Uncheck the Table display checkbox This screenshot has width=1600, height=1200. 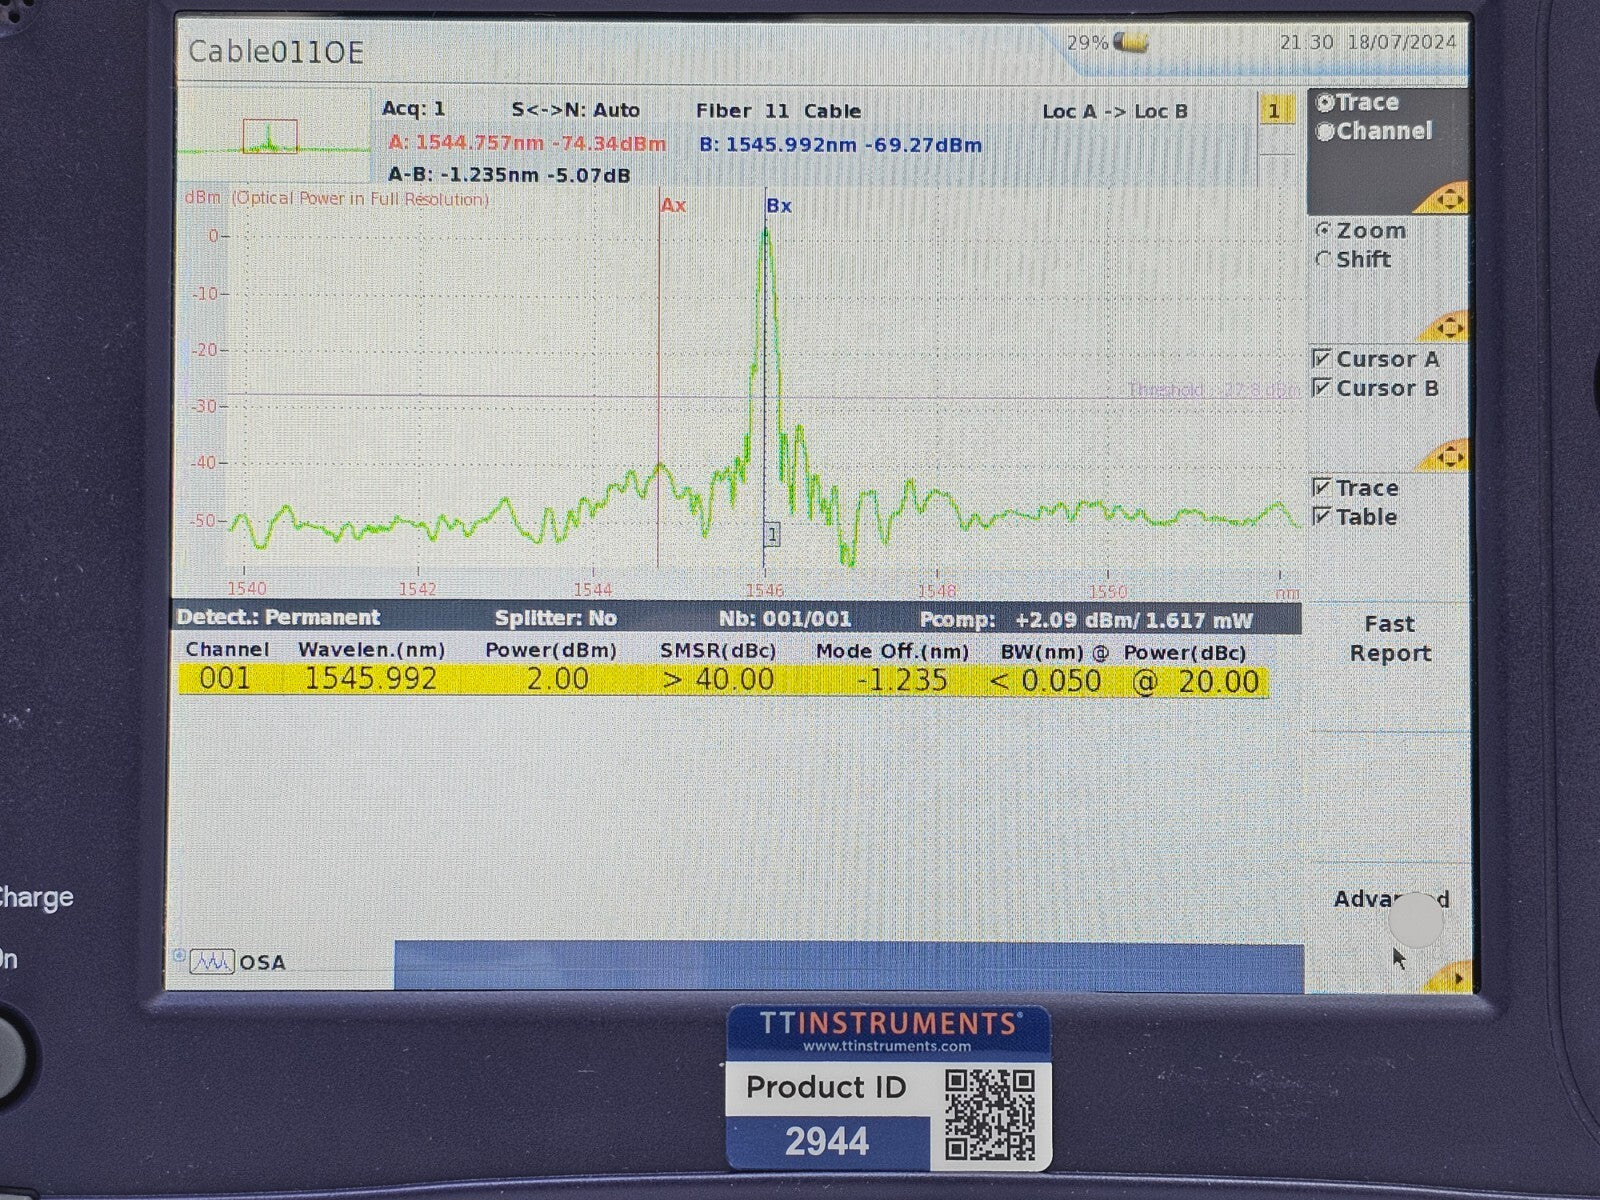[x=1322, y=517]
